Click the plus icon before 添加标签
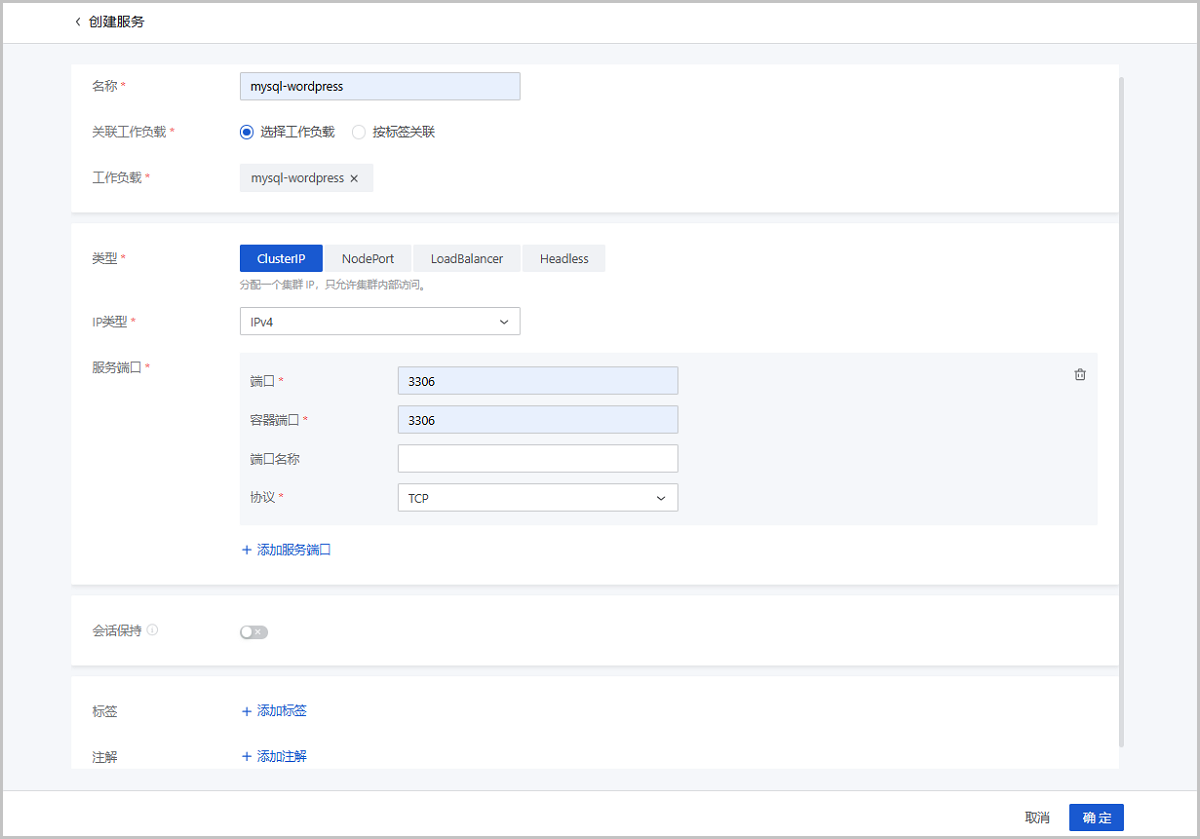Viewport: 1200px width, 839px height. 247,710
